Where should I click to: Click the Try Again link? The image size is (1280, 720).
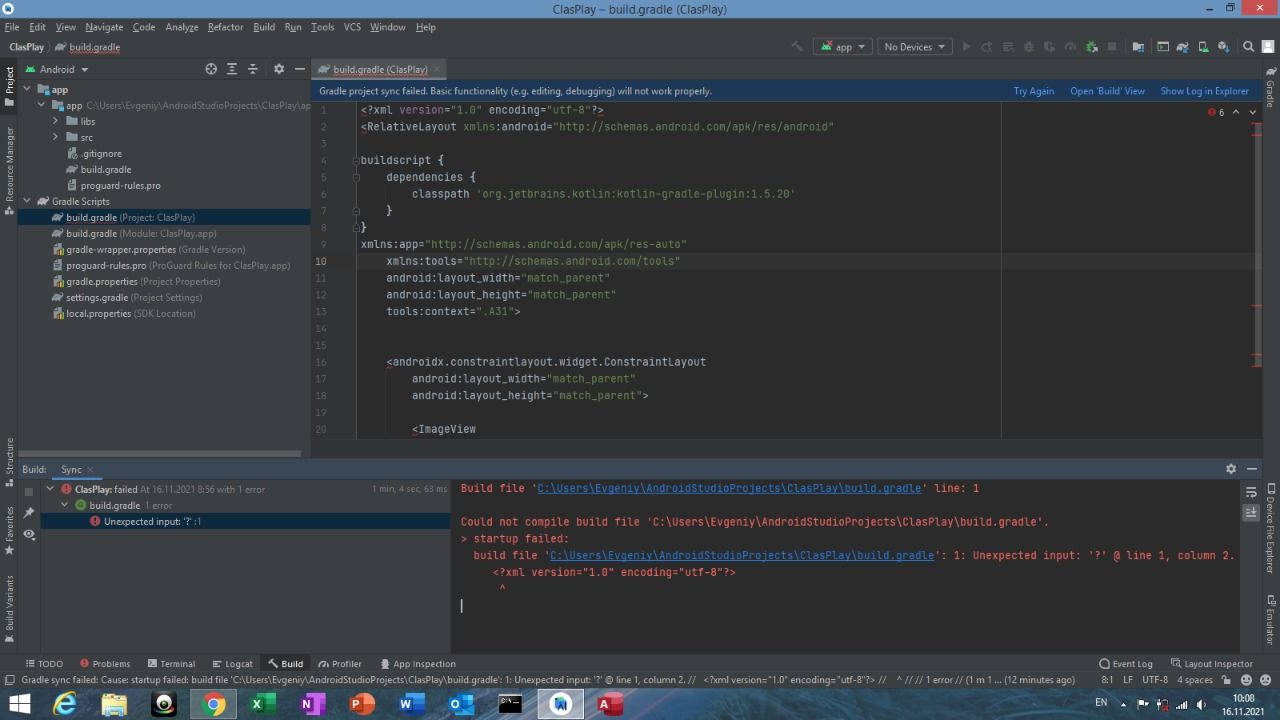(1033, 91)
